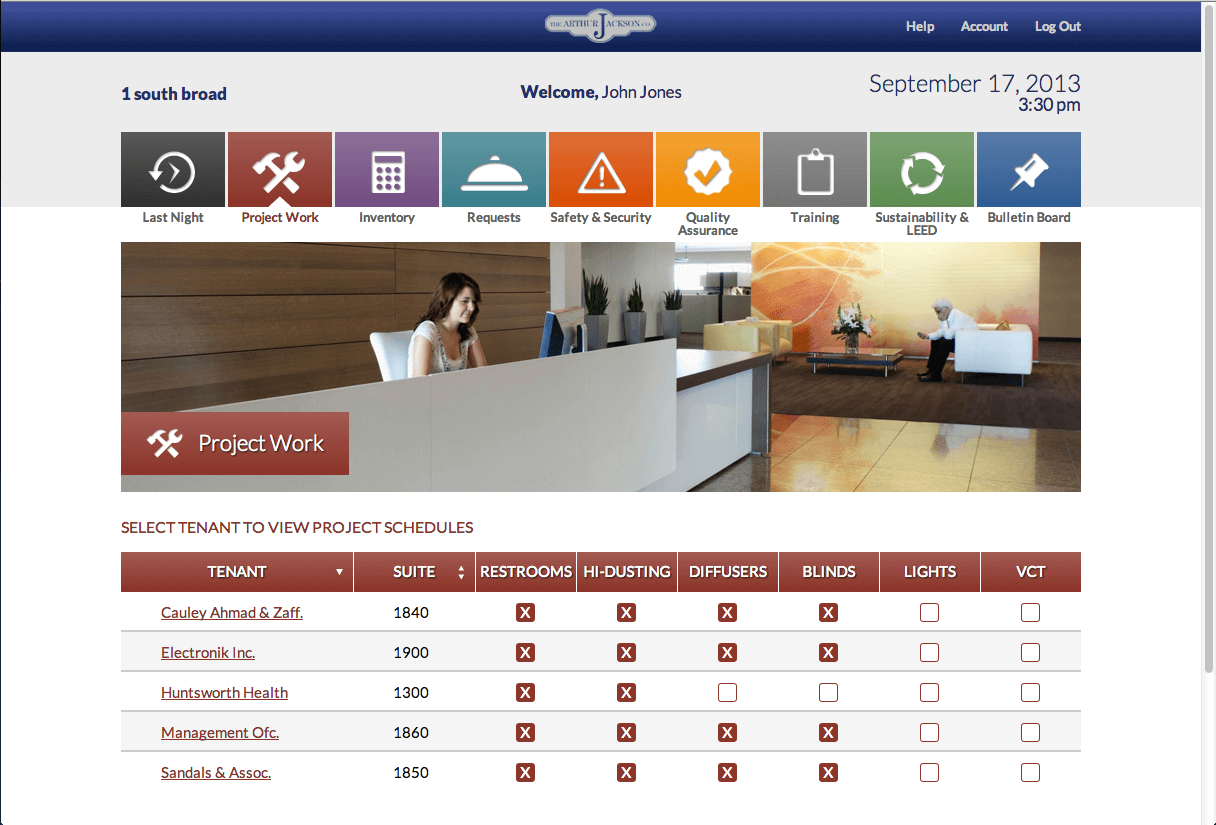Image resolution: width=1216 pixels, height=825 pixels.
Task: Toggle the Suite column sort arrows
Action: point(461,573)
